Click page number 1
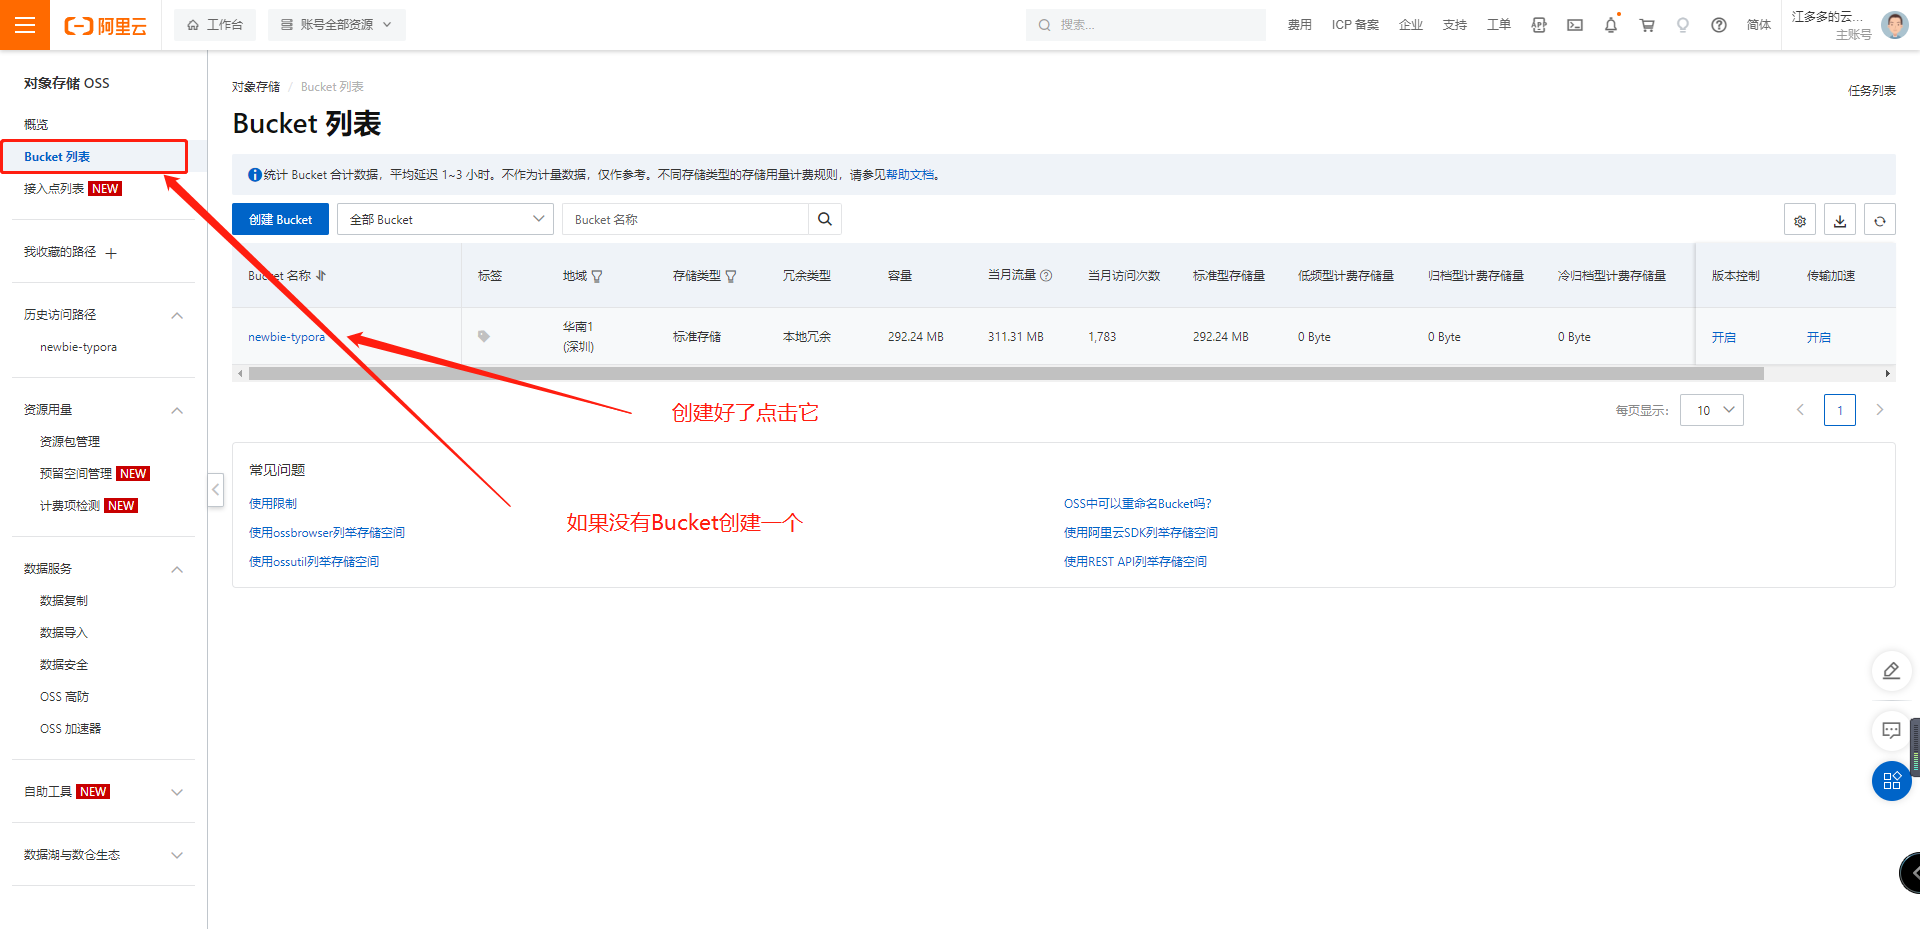This screenshot has height=929, width=1920. point(1840,410)
